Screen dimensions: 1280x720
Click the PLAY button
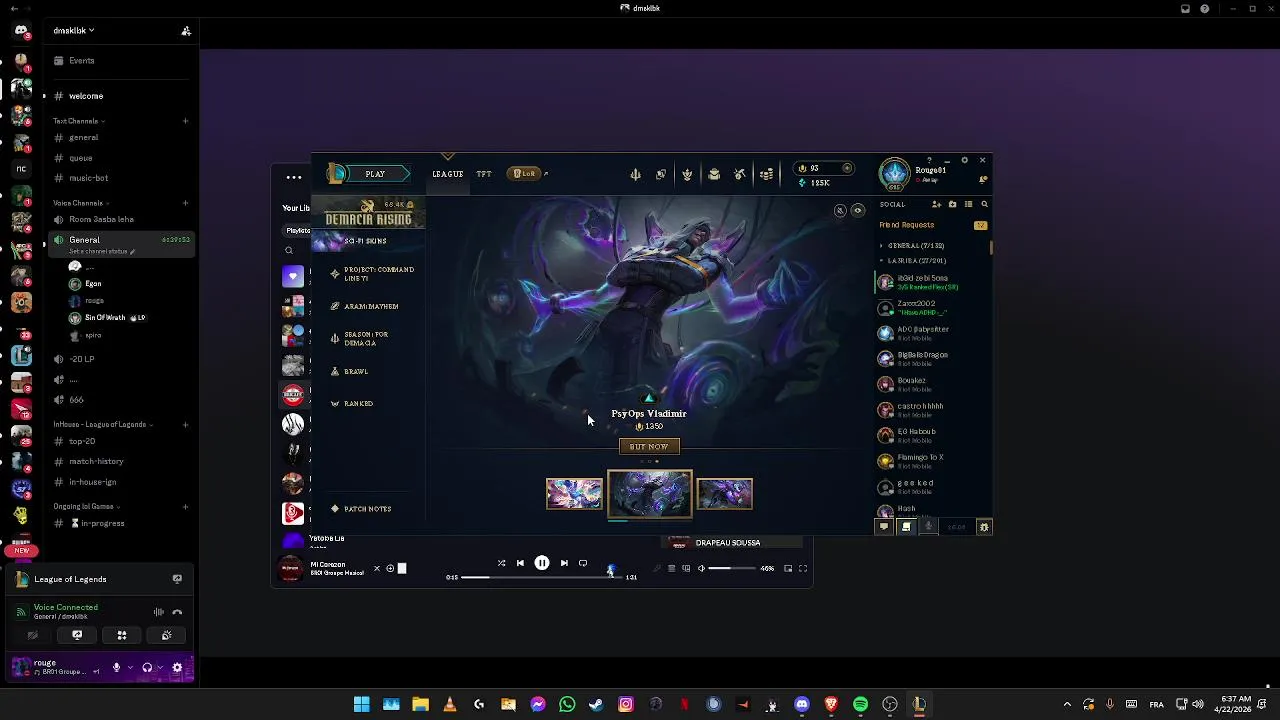click(375, 174)
